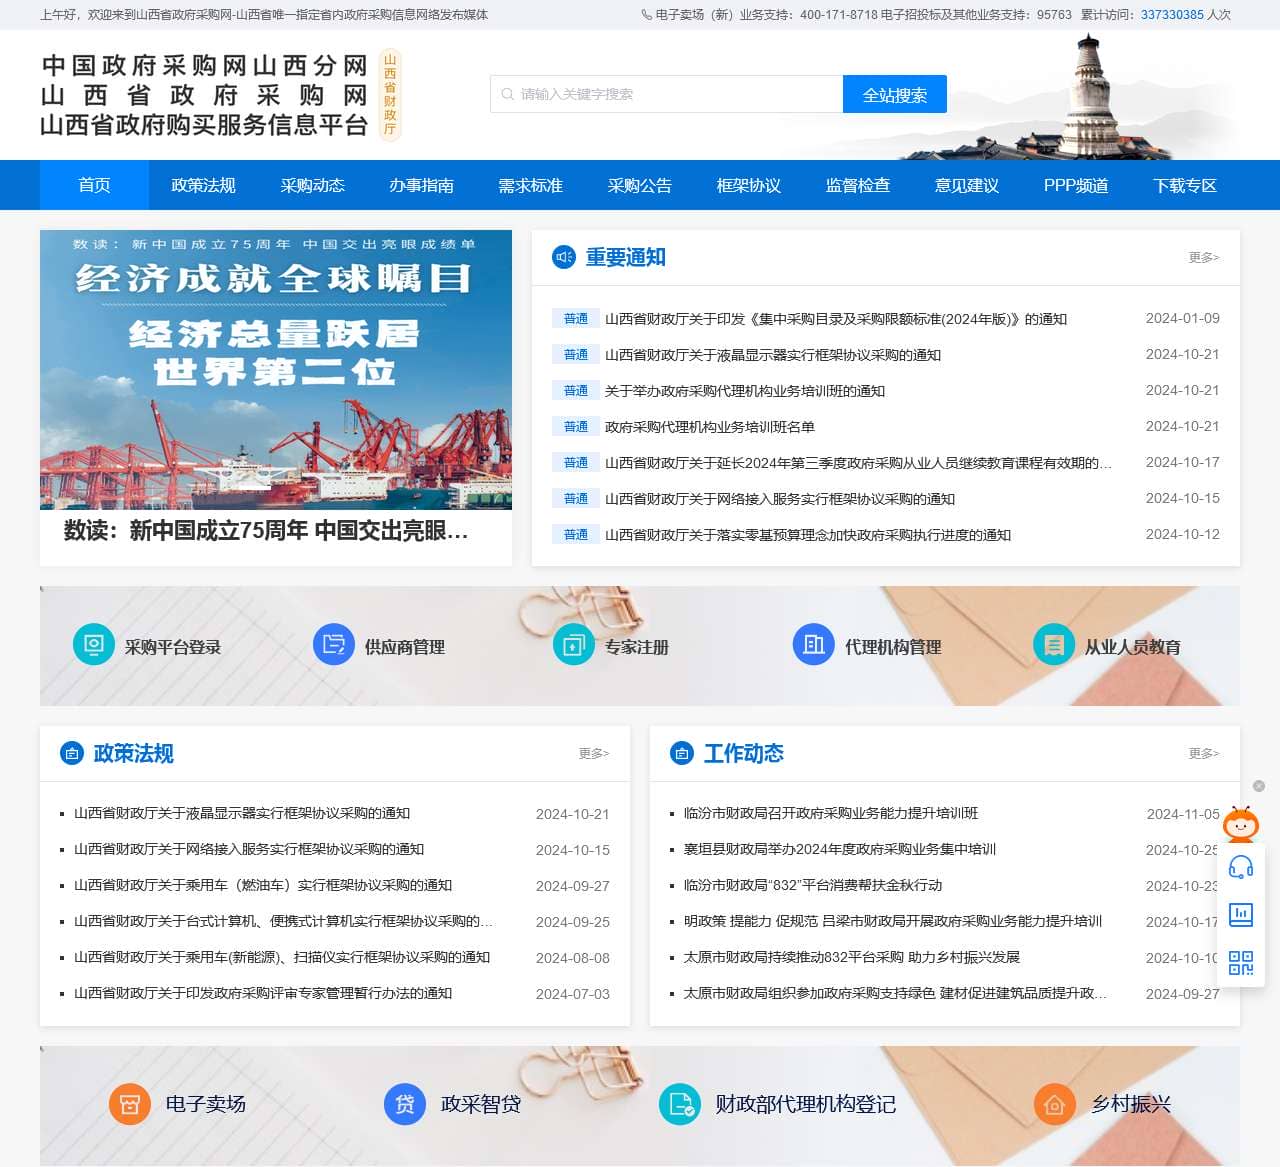Click the 采购平台登录 teal icon
This screenshot has width=1280, height=1167.
[x=94, y=645]
